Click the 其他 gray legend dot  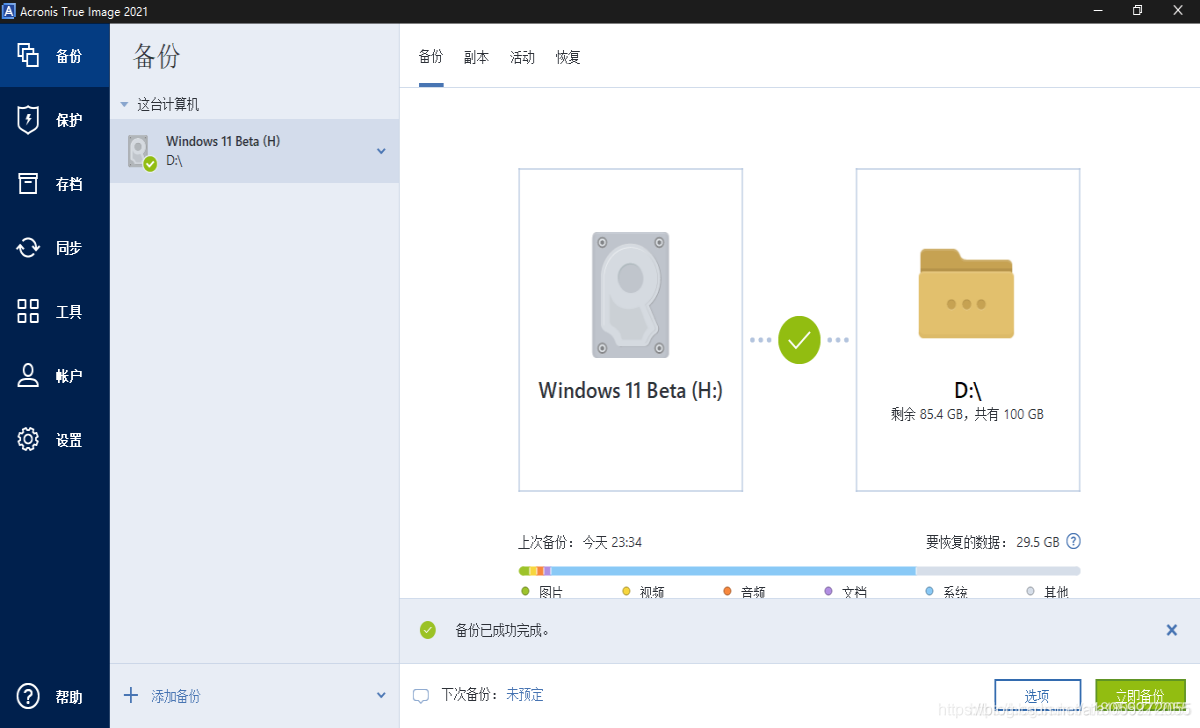pos(1030,591)
